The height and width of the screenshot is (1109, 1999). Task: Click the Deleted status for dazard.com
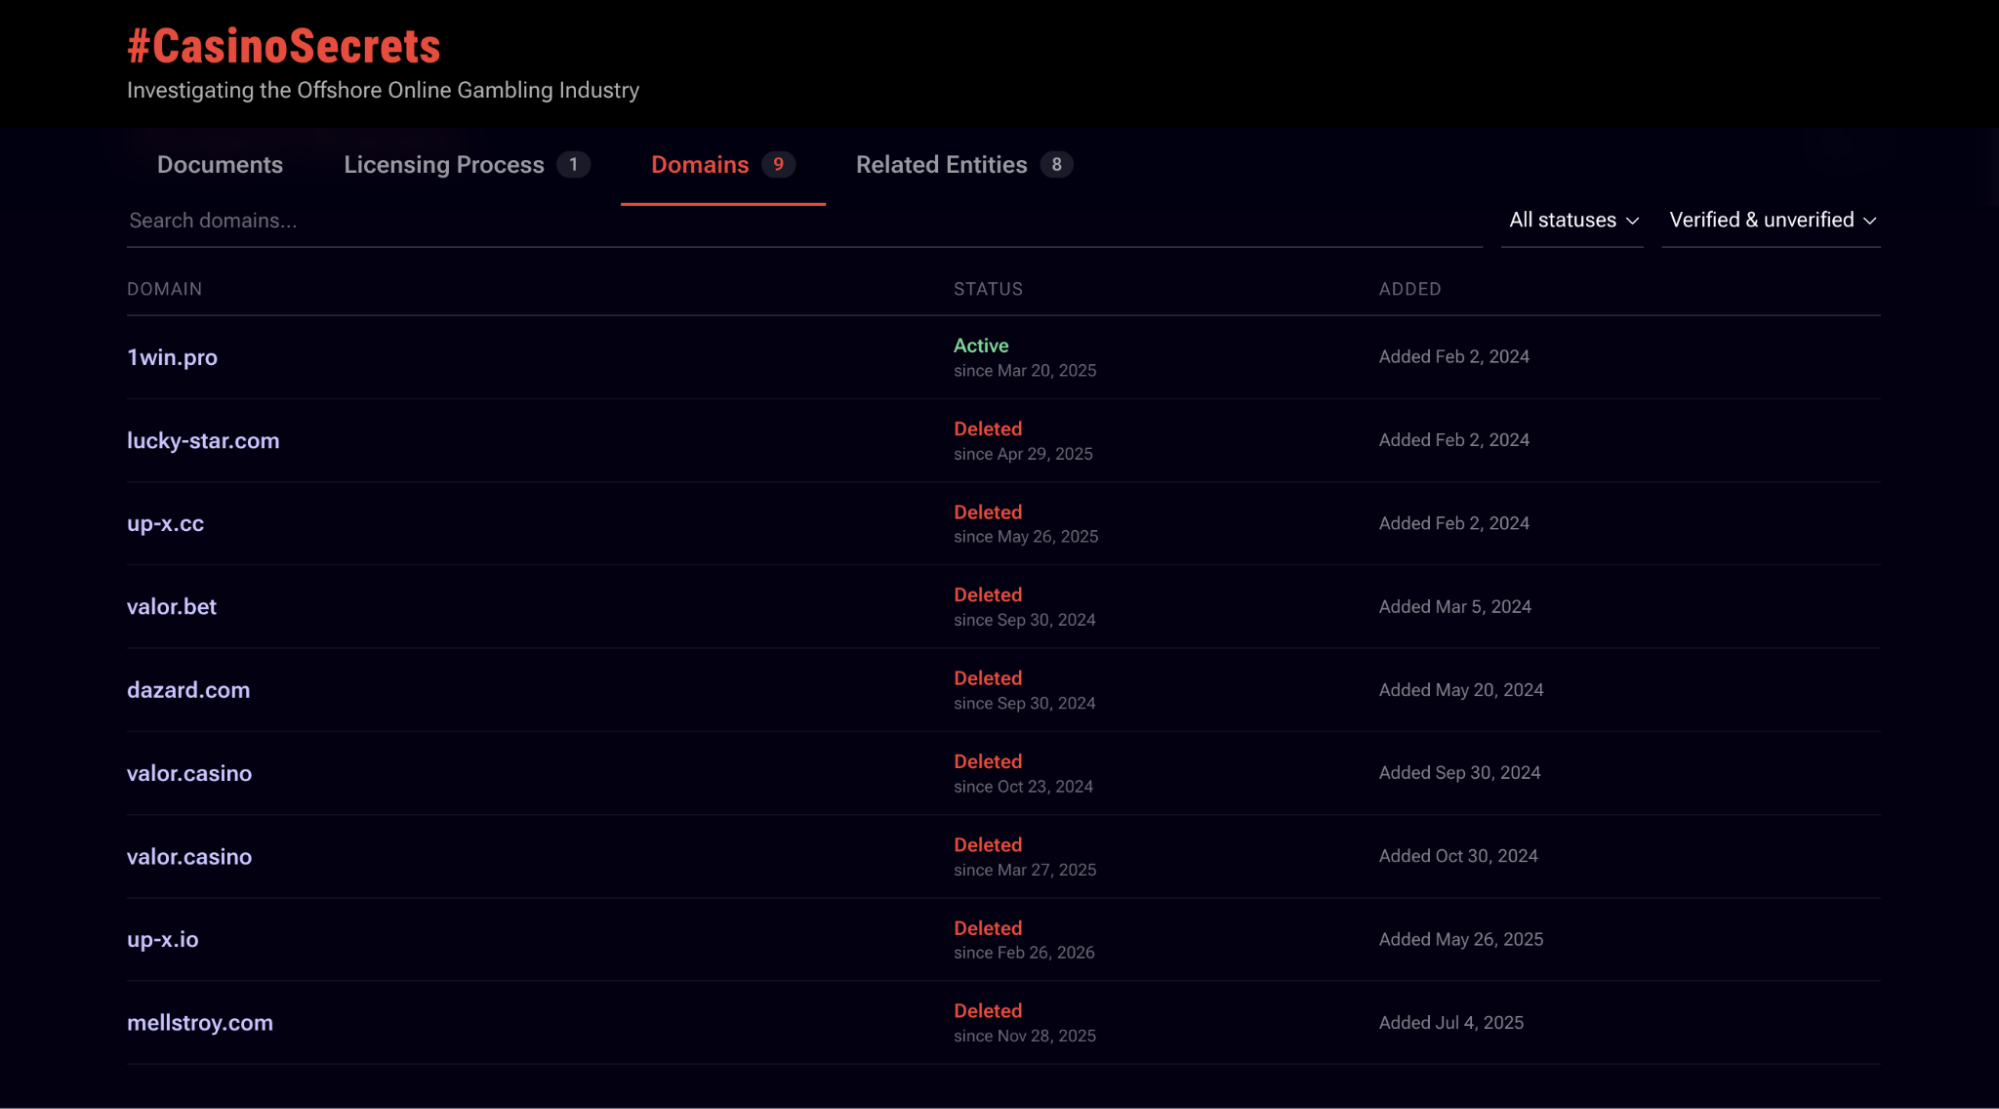pos(988,678)
